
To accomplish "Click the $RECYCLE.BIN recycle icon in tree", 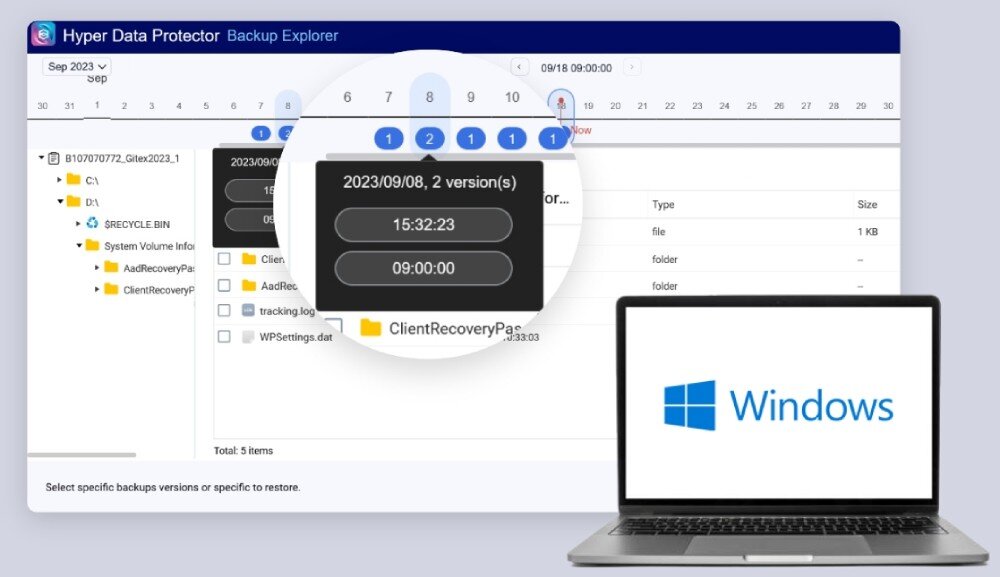I will click(93, 223).
